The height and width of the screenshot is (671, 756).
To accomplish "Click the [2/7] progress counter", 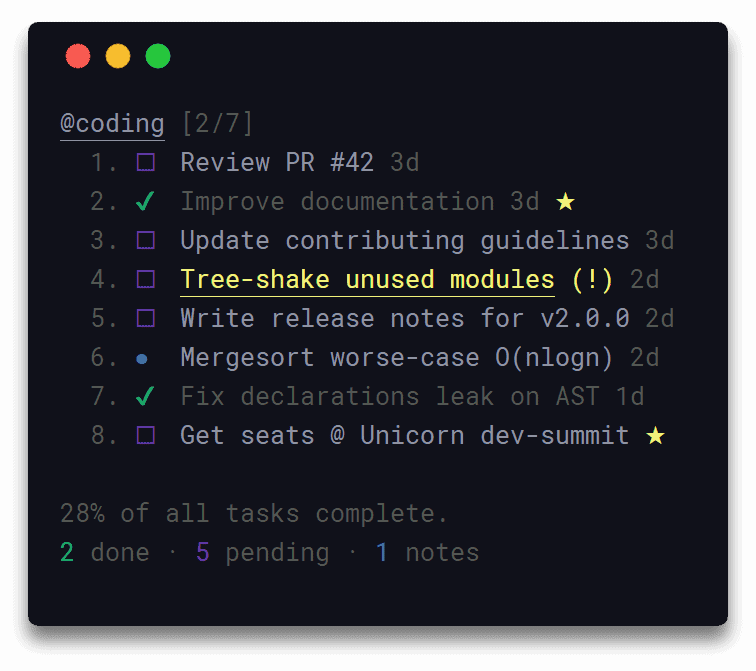I will point(217,124).
